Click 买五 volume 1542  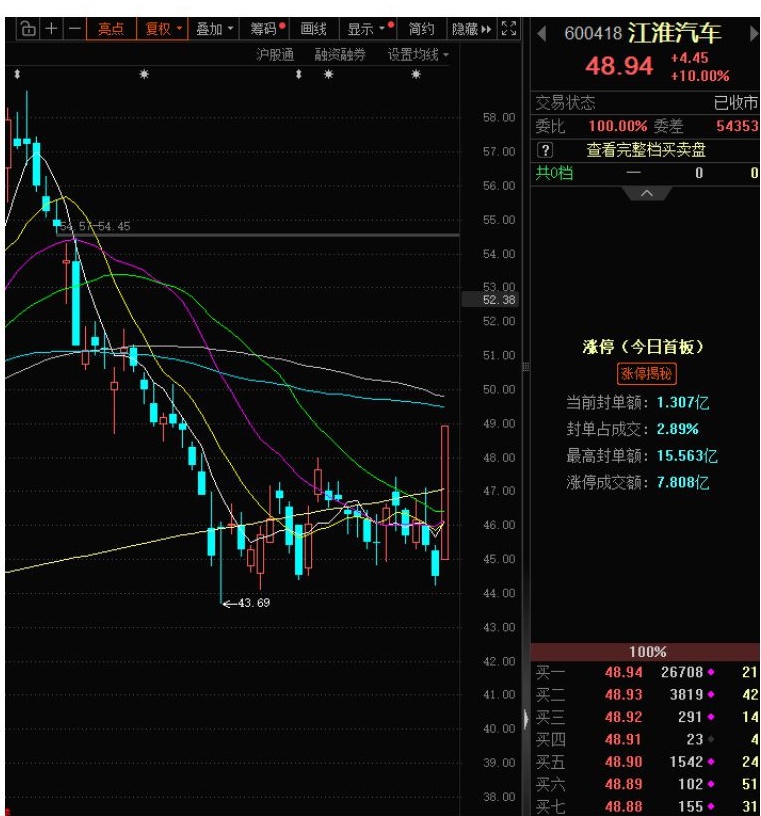(x=687, y=762)
